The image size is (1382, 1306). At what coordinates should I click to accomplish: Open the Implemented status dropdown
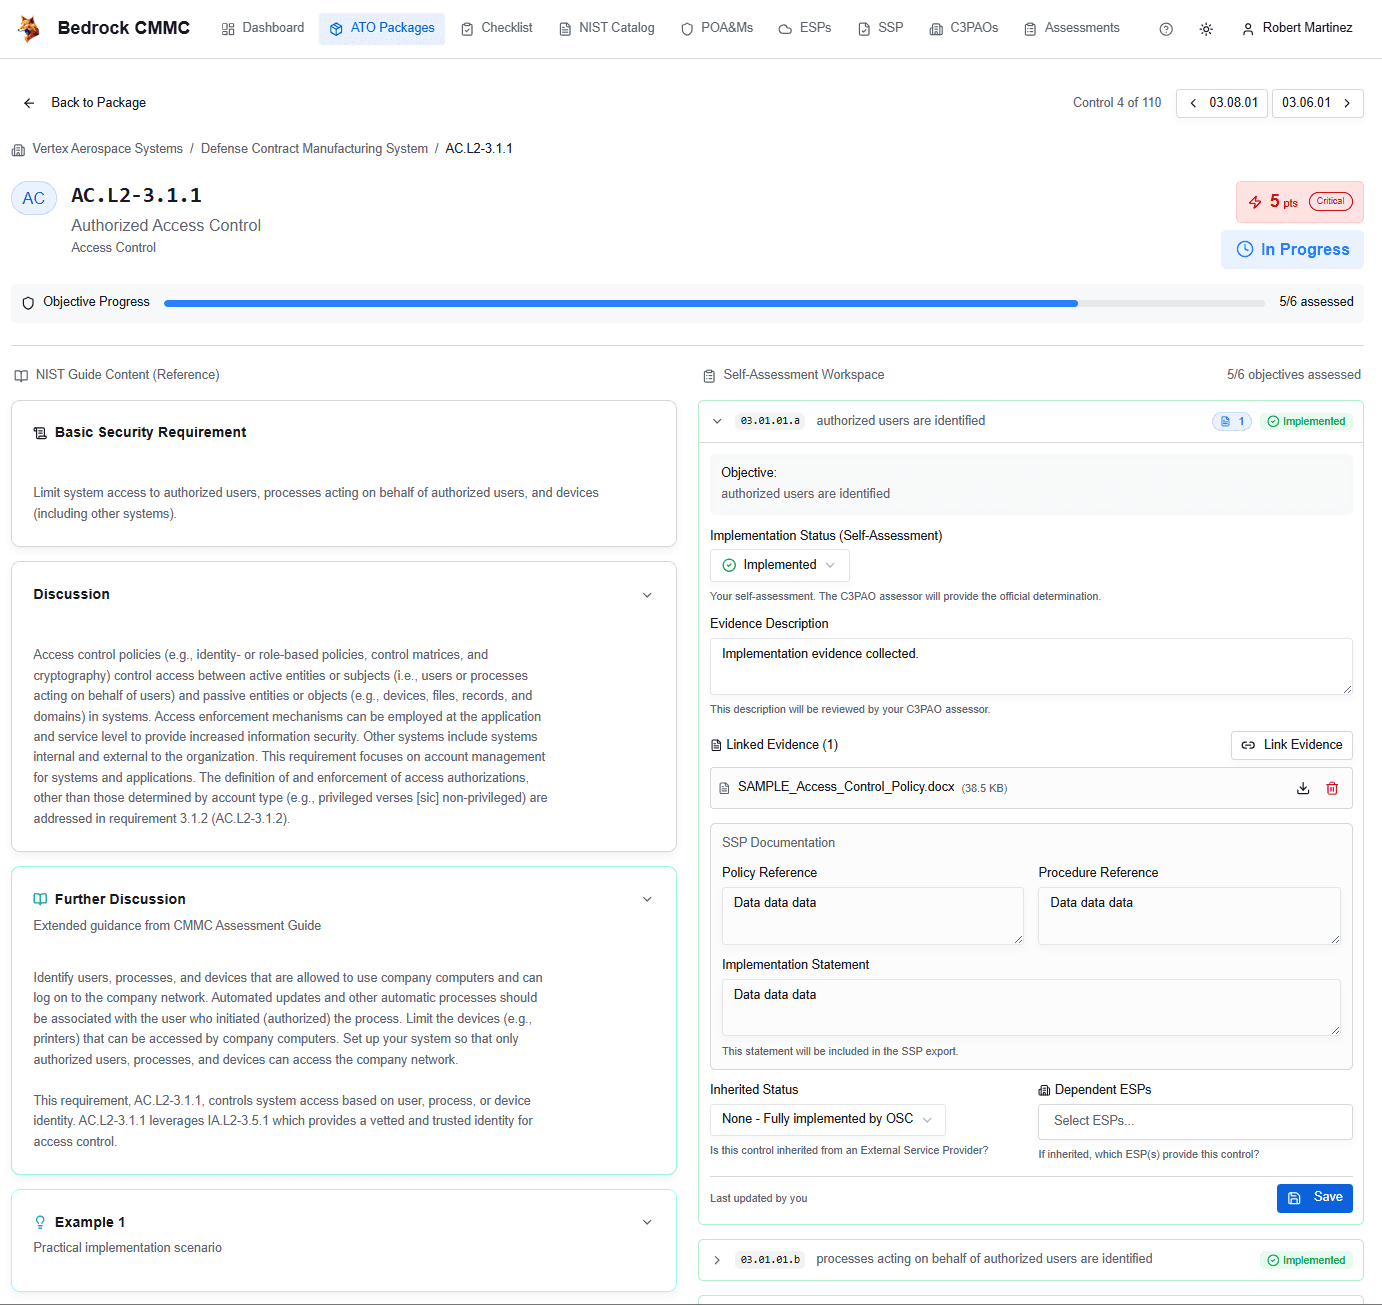coord(779,565)
